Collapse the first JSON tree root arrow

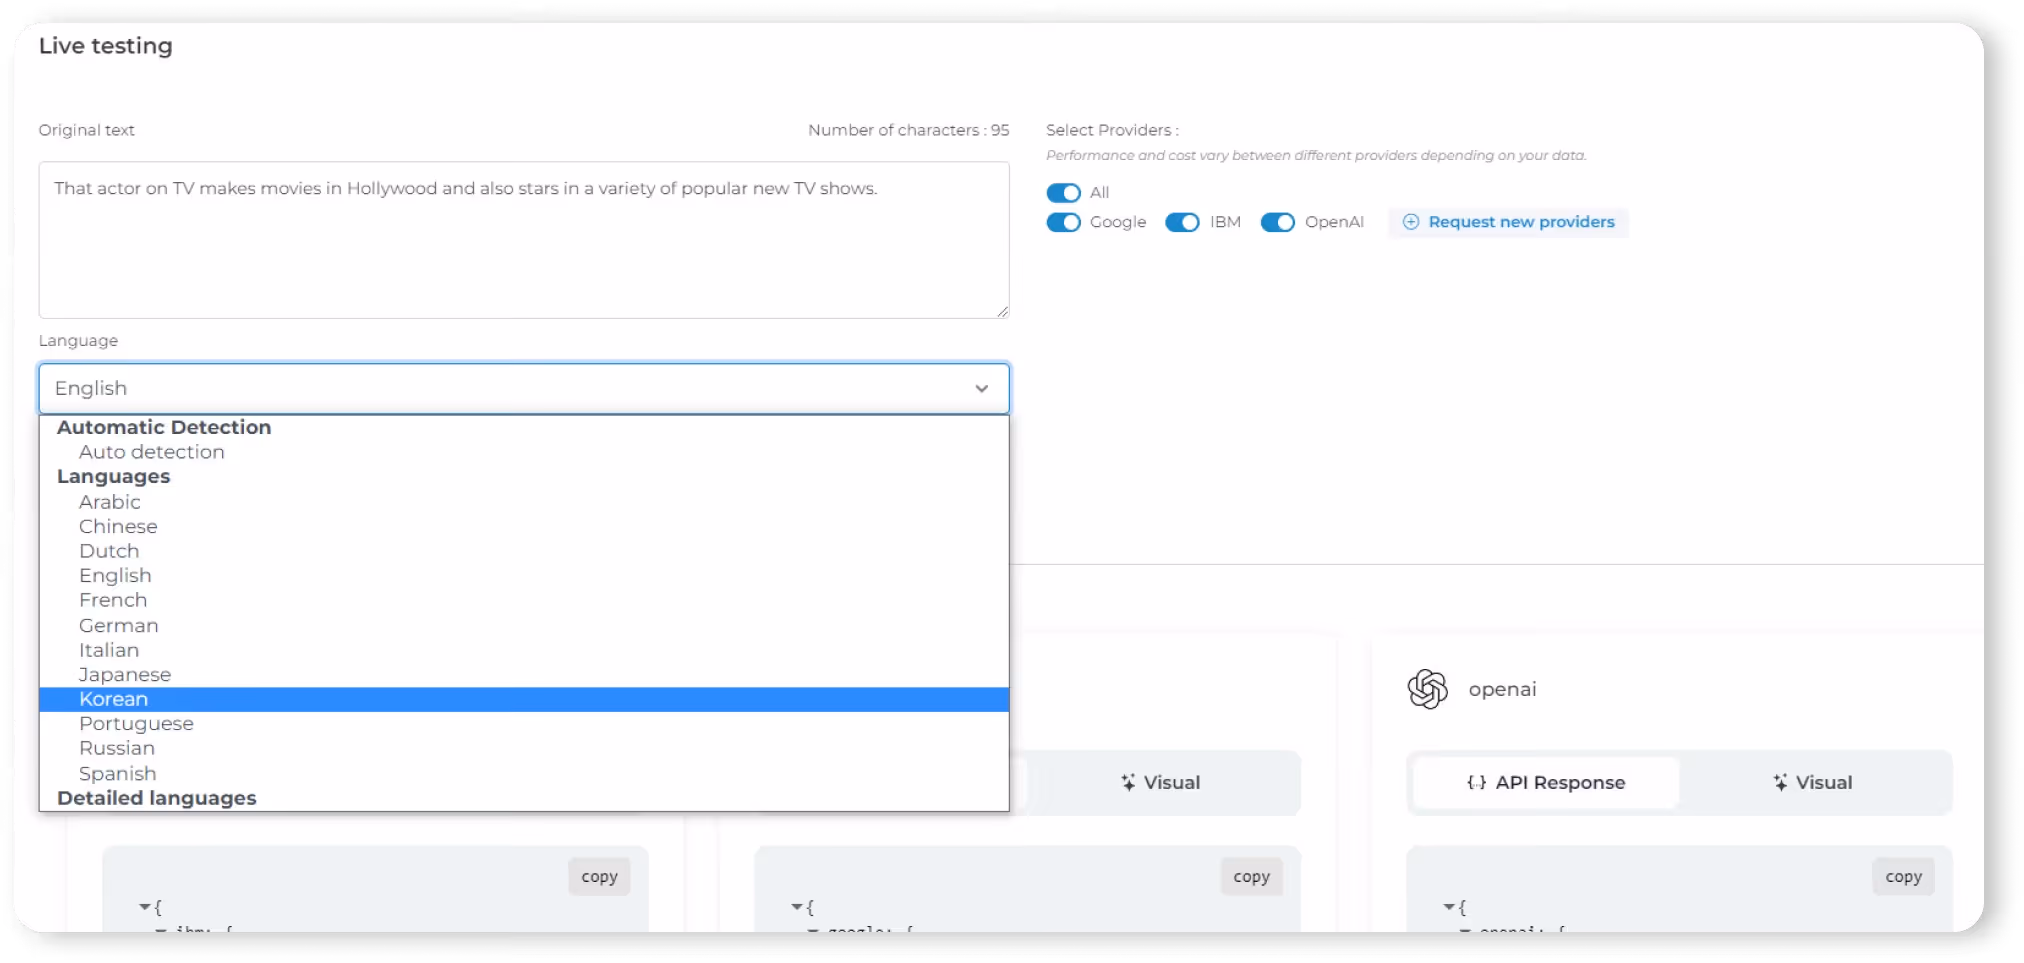click(x=144, y=907)
